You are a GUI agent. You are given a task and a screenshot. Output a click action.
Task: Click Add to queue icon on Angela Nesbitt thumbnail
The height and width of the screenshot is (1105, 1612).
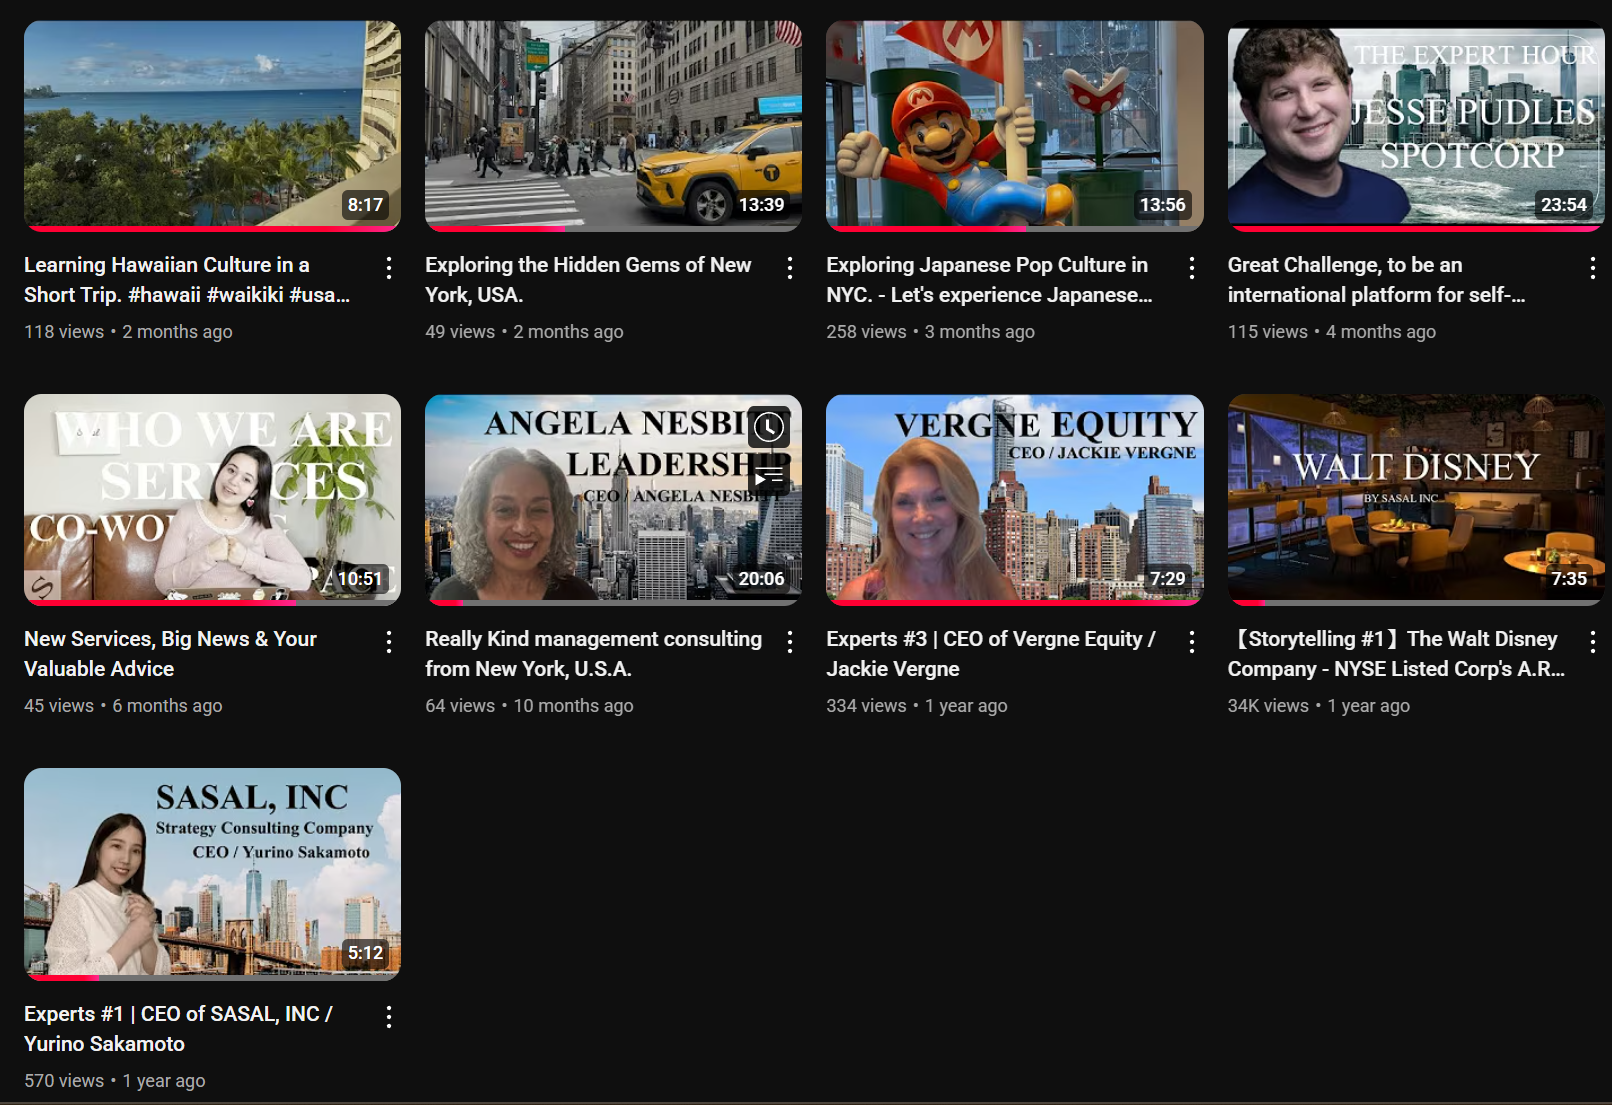[x=768, y=477]
